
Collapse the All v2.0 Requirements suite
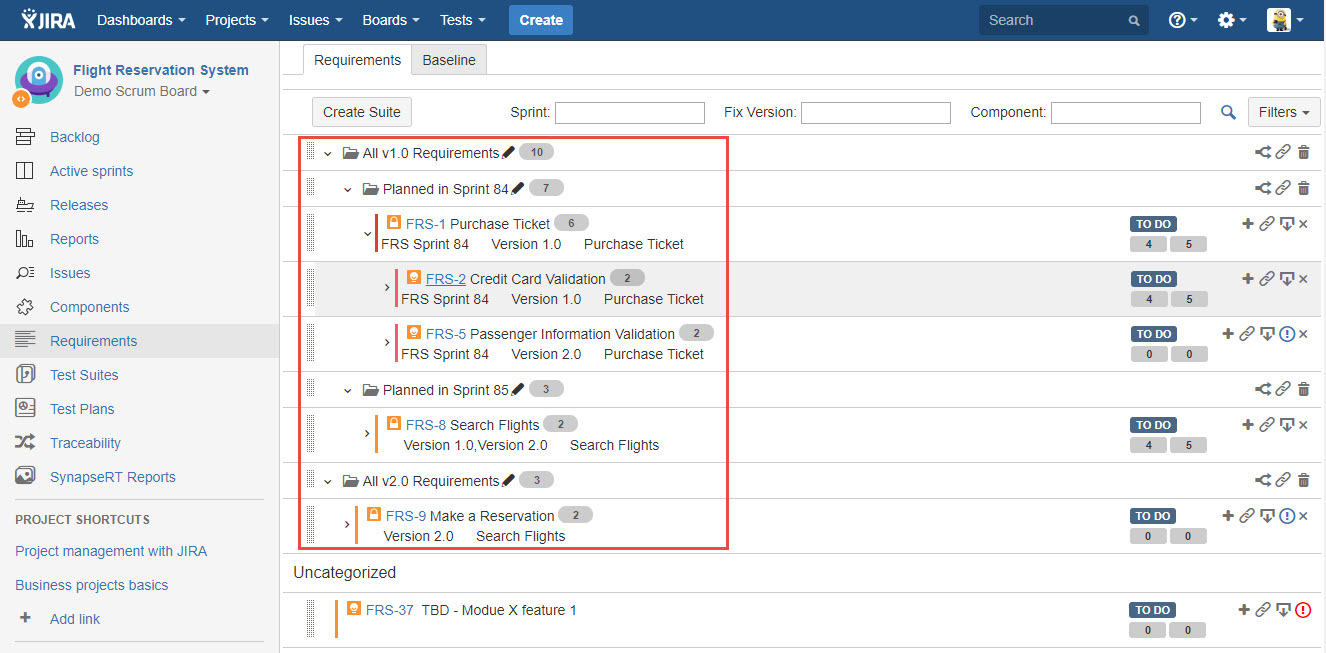[x=327, y=481]
